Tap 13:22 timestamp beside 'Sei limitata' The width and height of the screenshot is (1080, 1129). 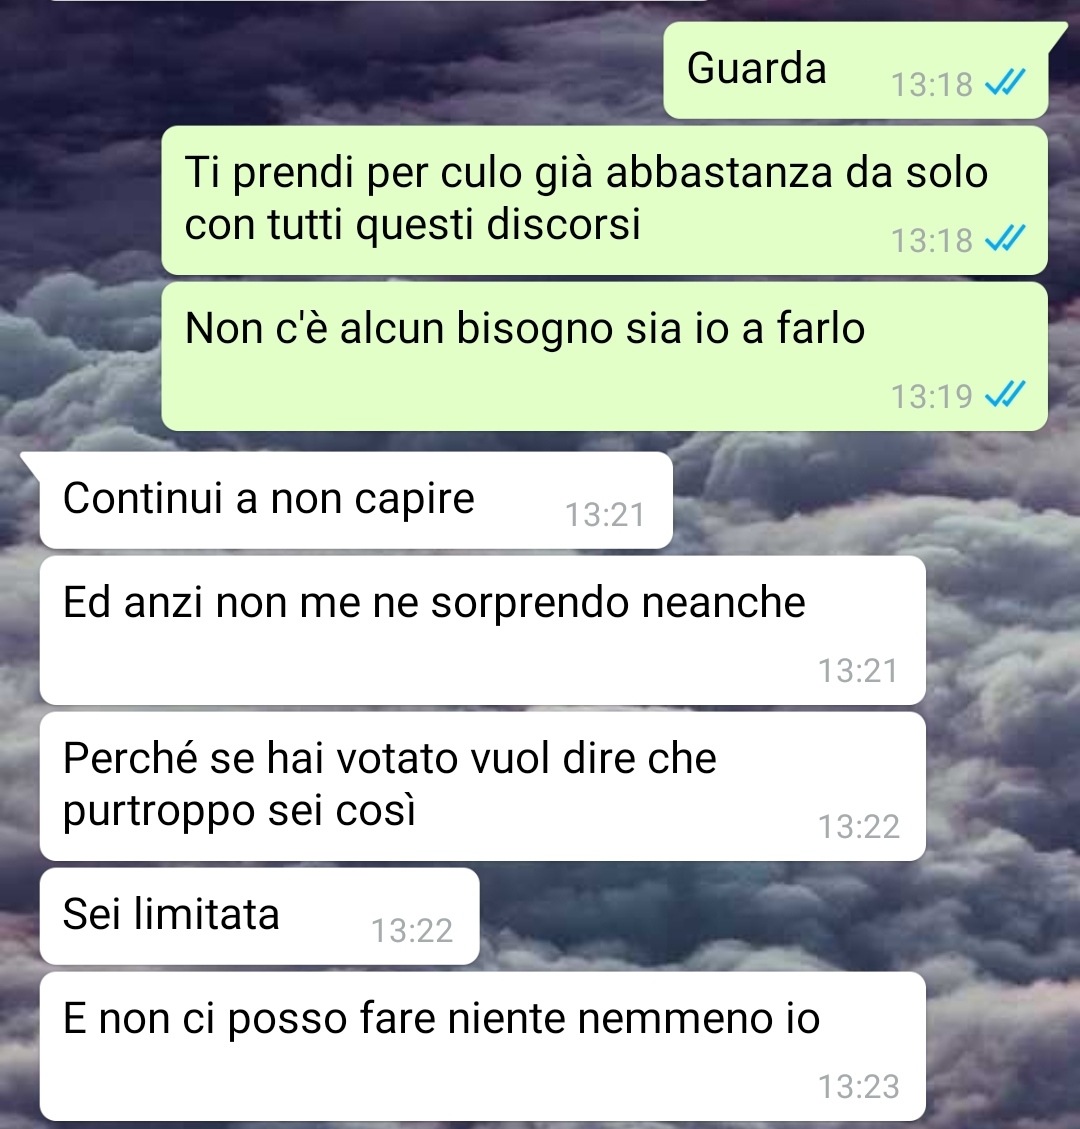pos(412,930)
